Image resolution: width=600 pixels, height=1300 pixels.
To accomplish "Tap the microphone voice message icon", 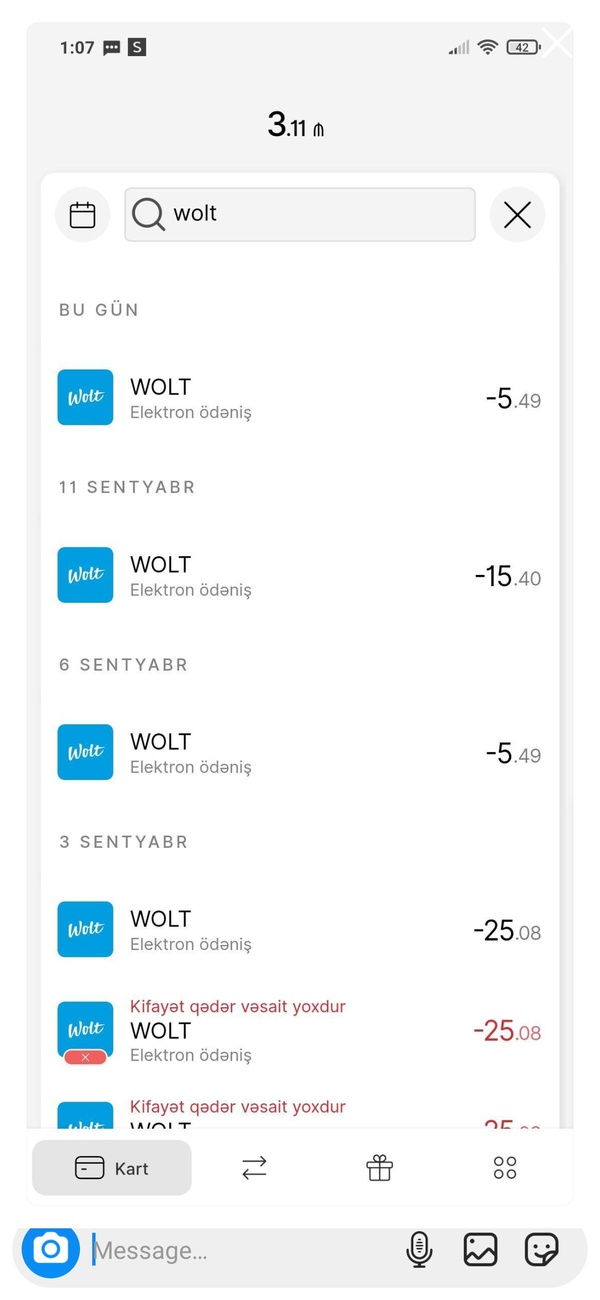I will coord(419,1250).
